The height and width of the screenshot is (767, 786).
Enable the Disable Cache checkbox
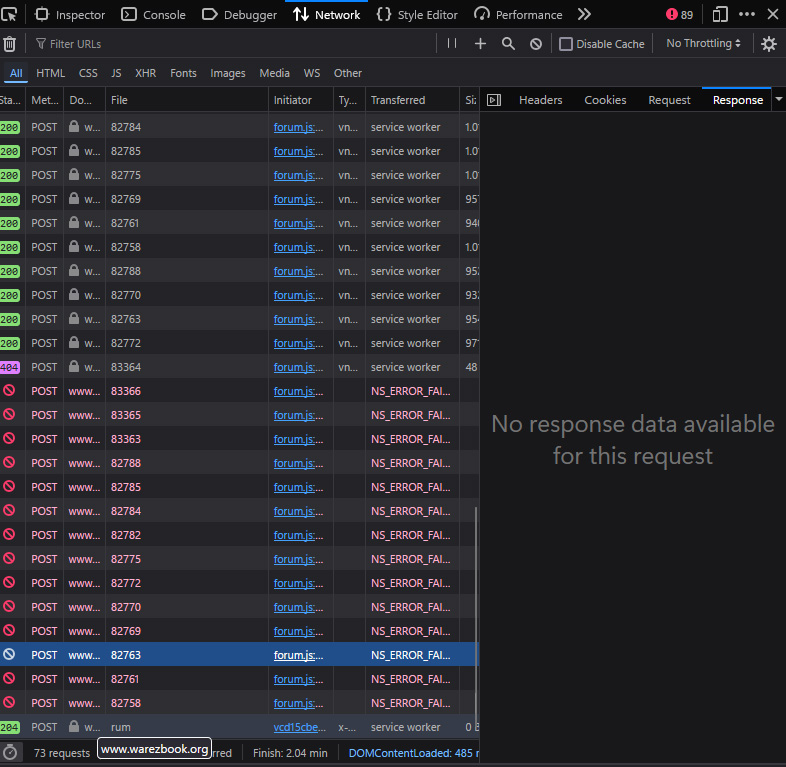pyautogui.click(x=566, y=44)
